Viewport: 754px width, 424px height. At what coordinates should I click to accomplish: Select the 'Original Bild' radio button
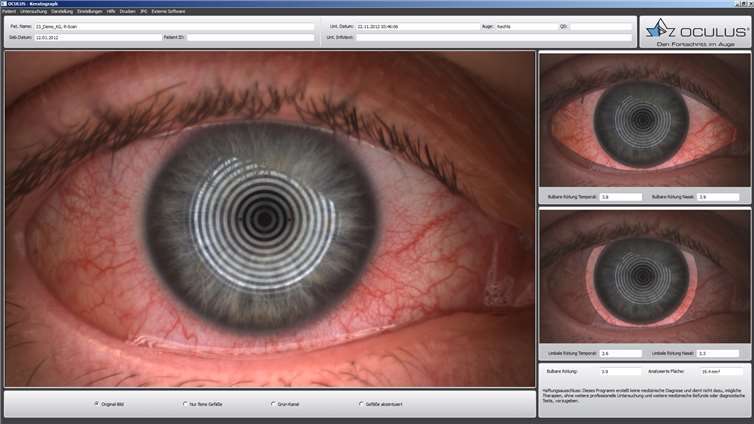click(96, 404)
